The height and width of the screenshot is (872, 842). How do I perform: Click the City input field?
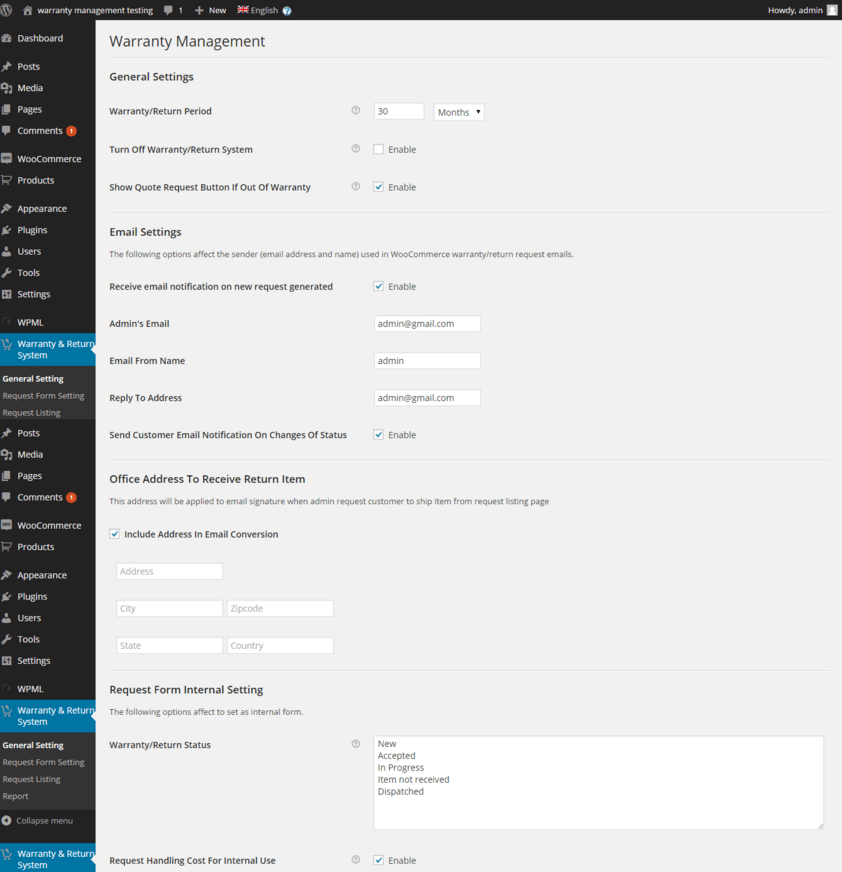click(170, 608)
